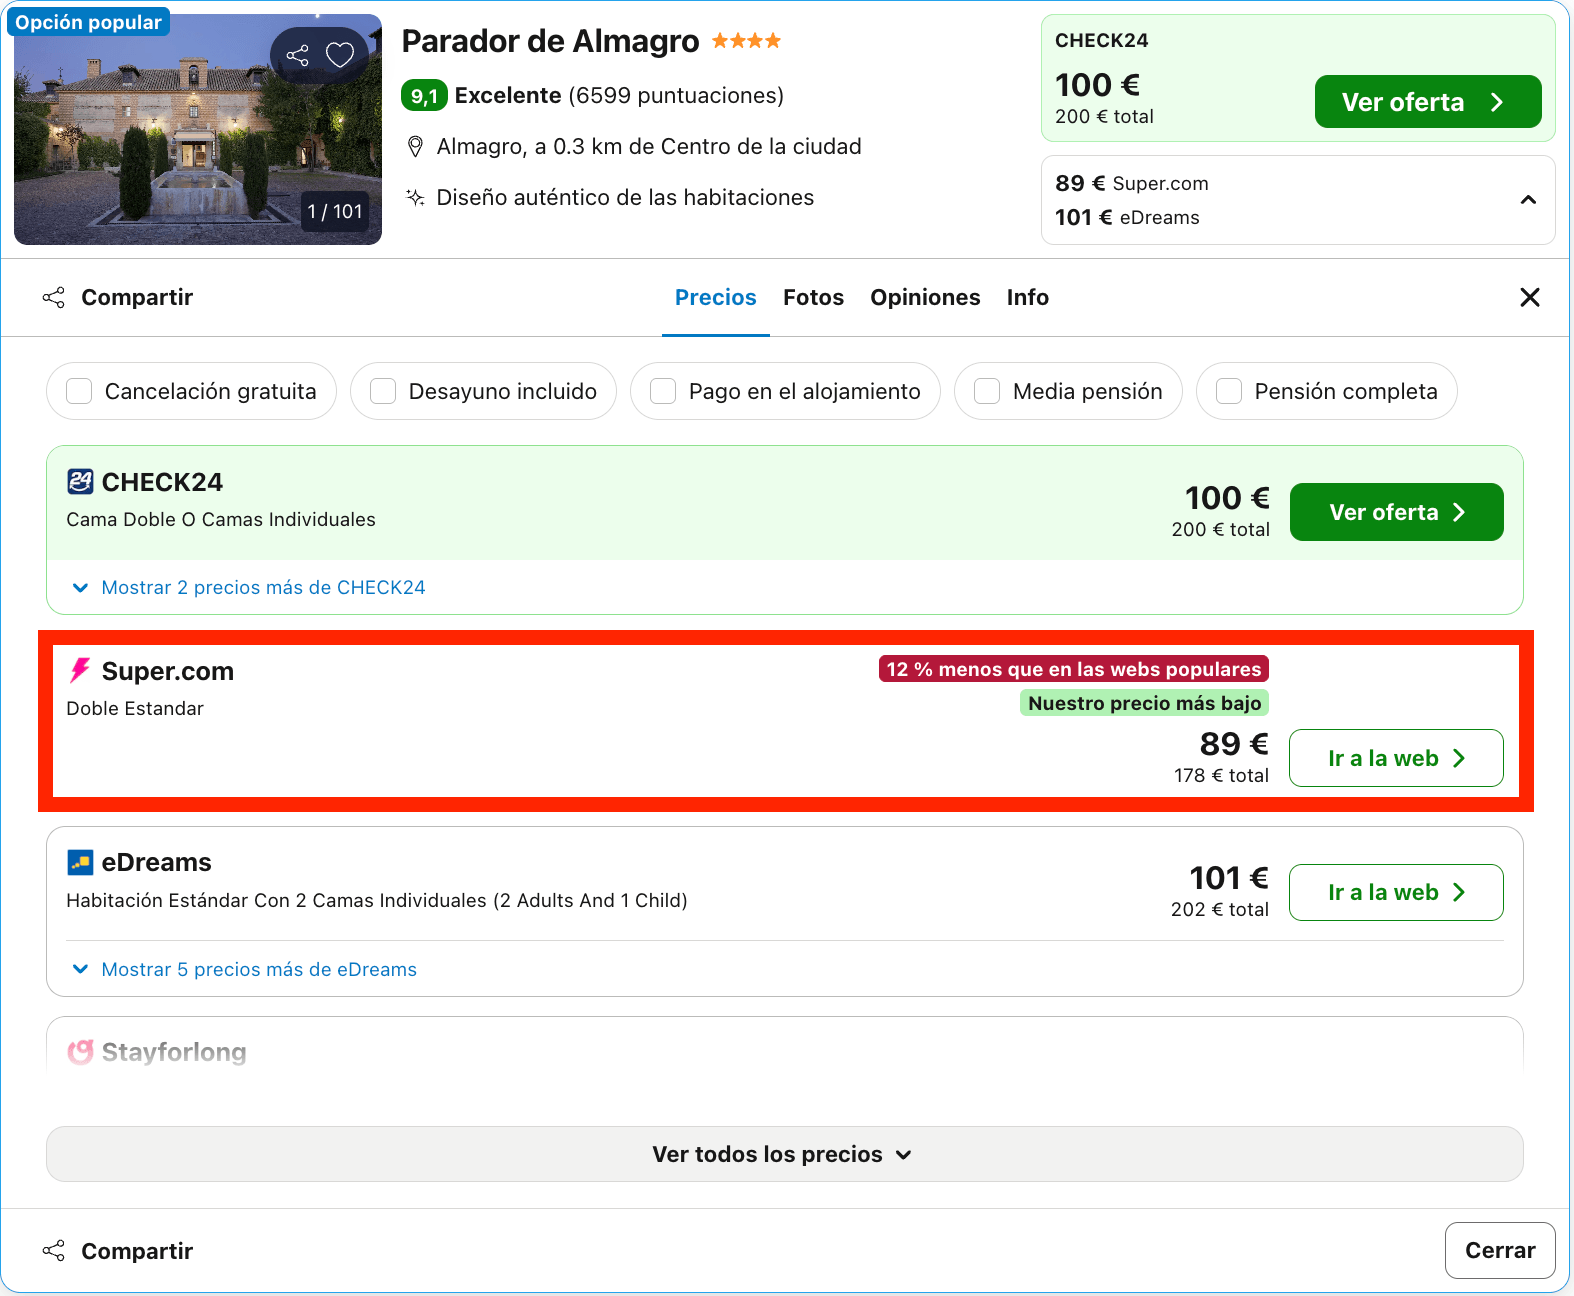Image resolution: width=1574 pixels, height=1296 pixels.
Task: Collapse the Super.com and eDreams price summary box
Action: pos(1528,200)
